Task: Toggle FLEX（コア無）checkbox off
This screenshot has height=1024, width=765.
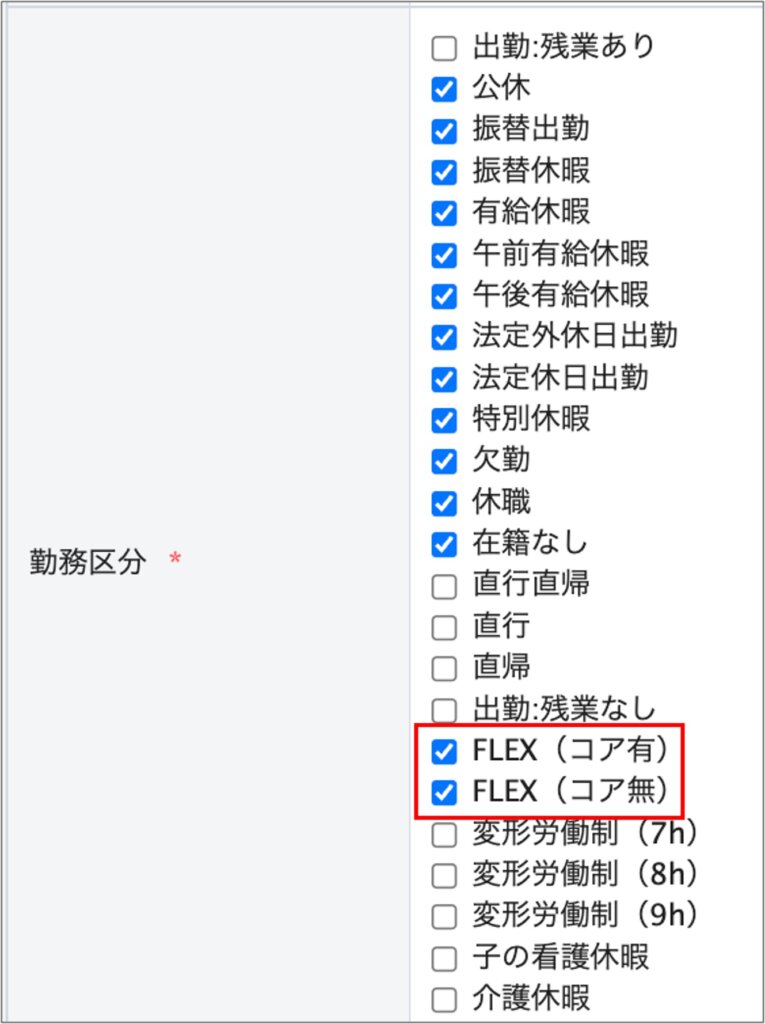Action: tap(444, 793)
